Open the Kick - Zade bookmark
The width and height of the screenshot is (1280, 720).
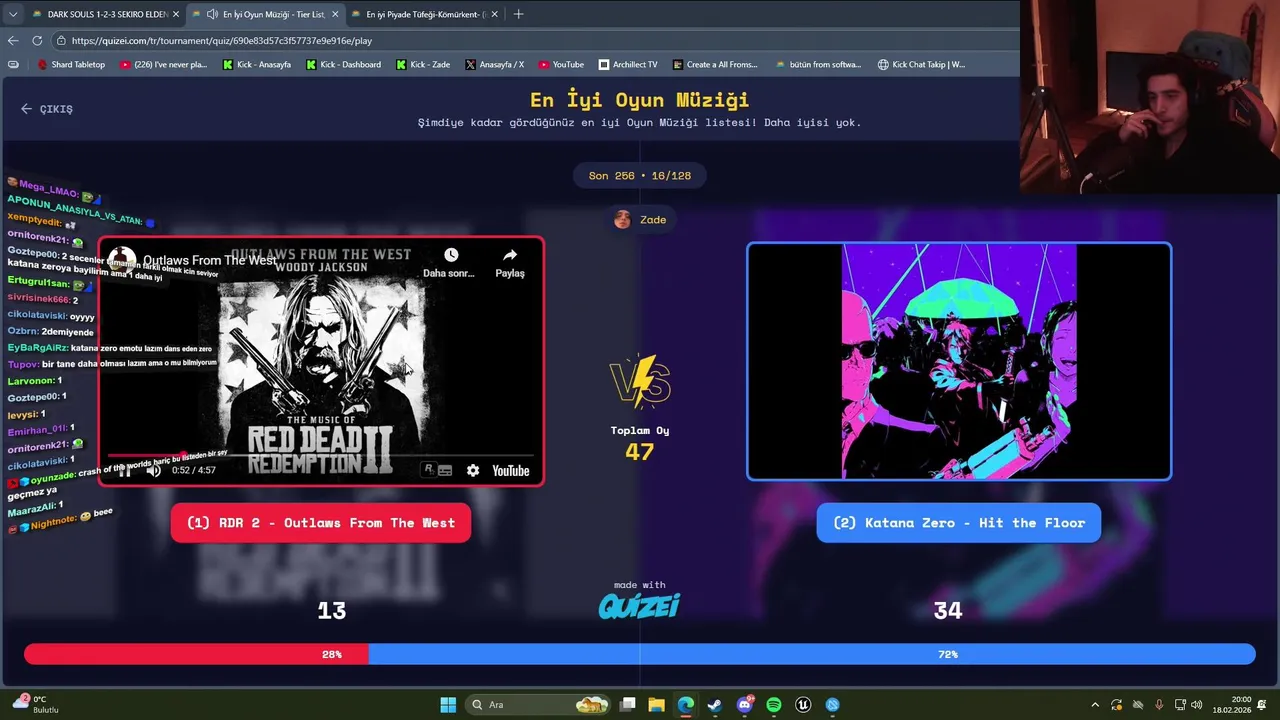tap(423, 65)
